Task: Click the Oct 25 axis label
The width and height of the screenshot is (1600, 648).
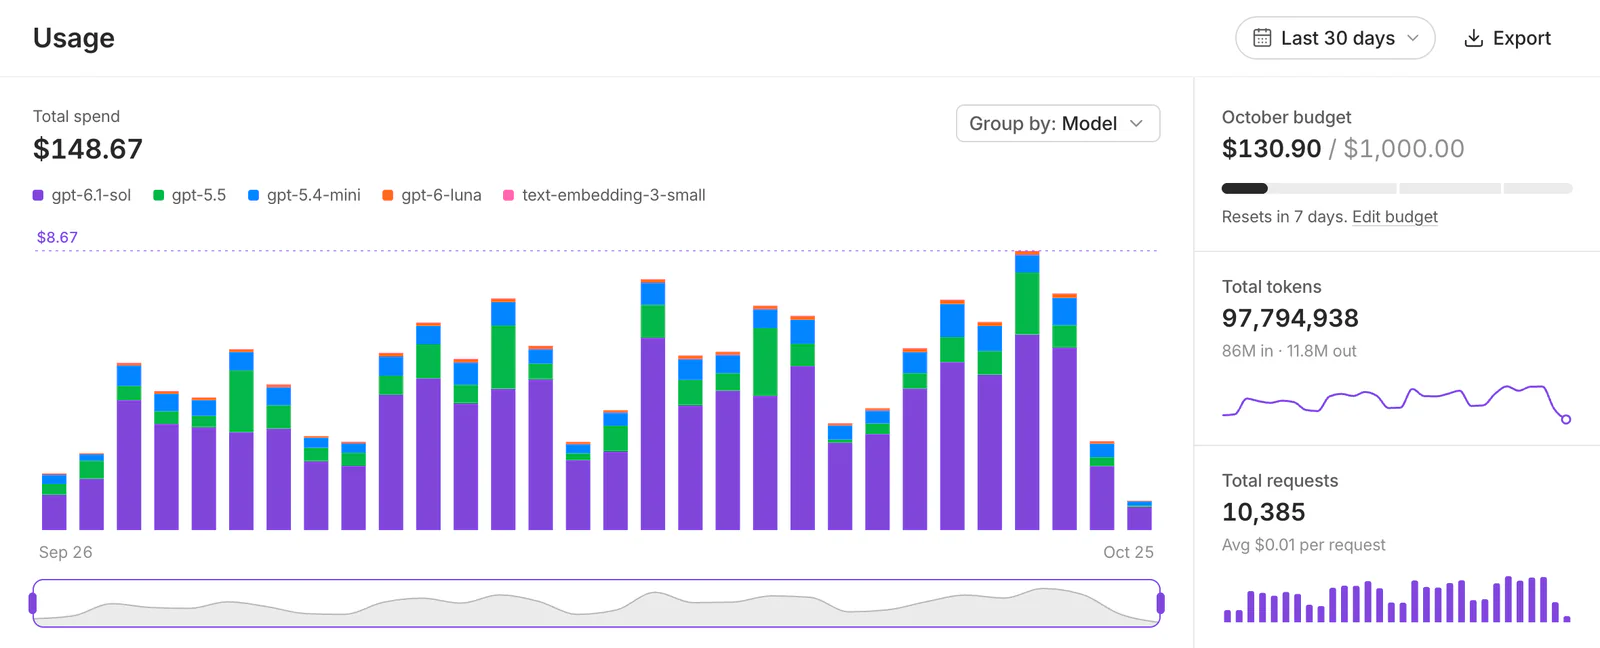Action: click(x=1128, y=552)
